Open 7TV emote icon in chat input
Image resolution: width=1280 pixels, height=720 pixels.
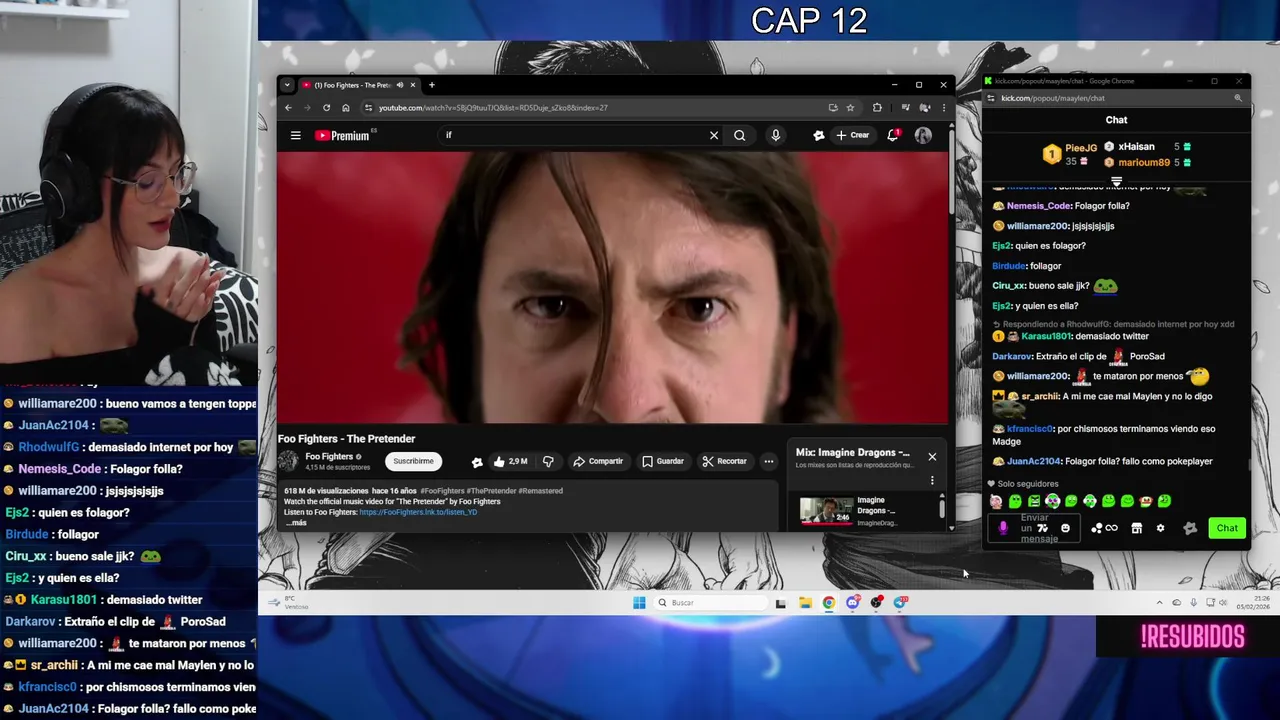[1043, 528]
